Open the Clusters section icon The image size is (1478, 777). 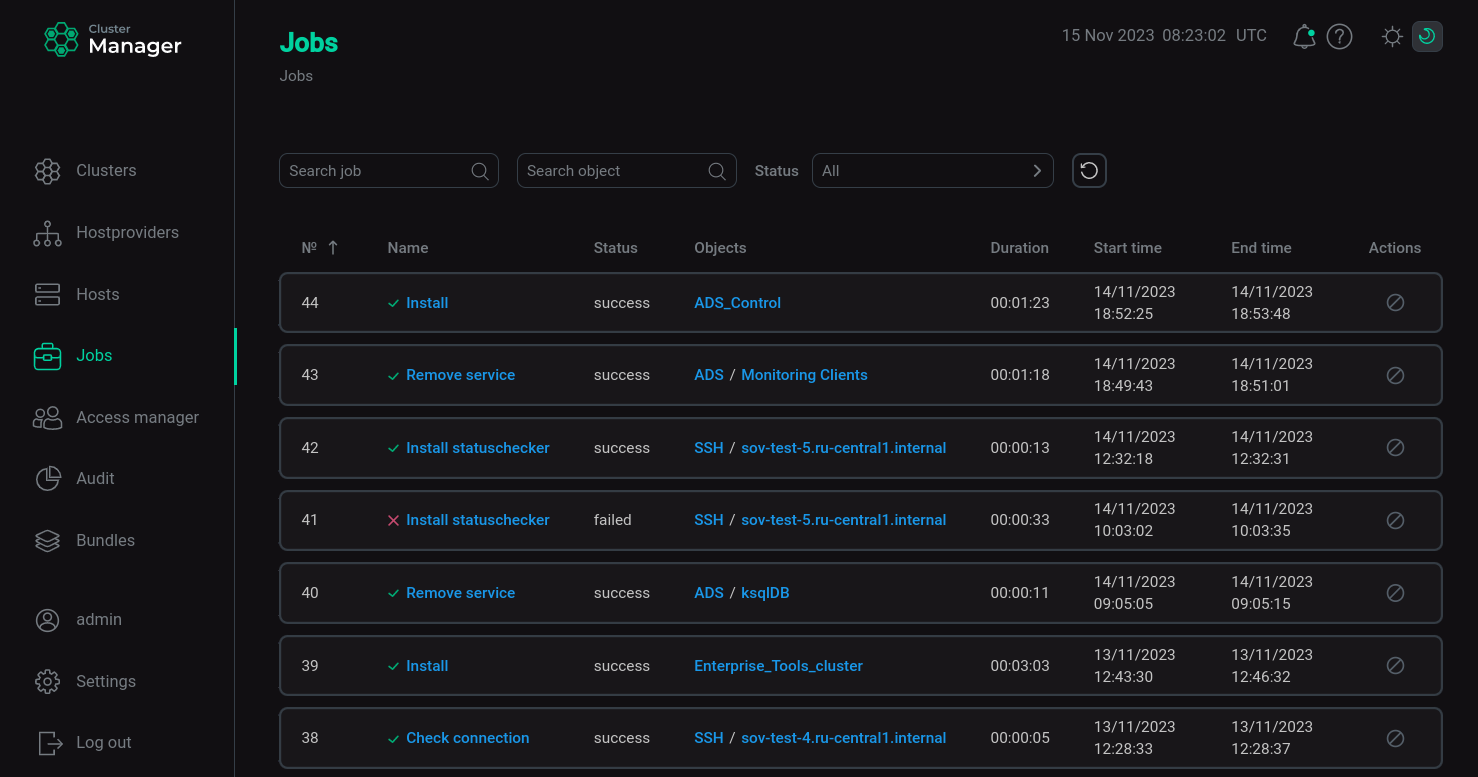point(47,171)
